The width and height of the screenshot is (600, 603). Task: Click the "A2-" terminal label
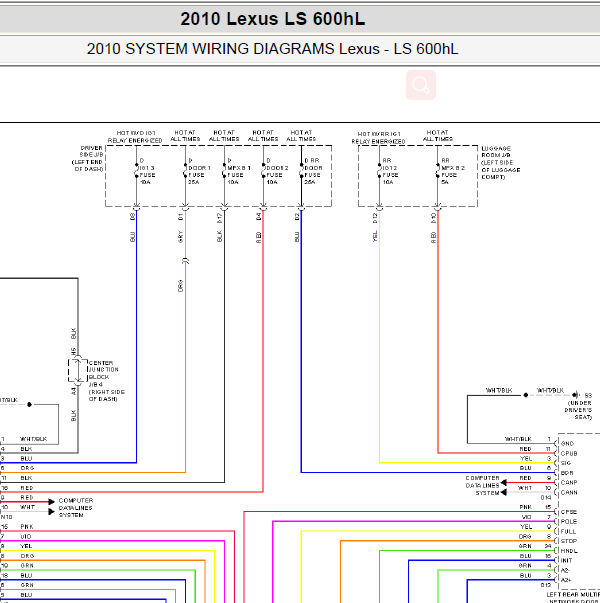click(x=565, y=570)
